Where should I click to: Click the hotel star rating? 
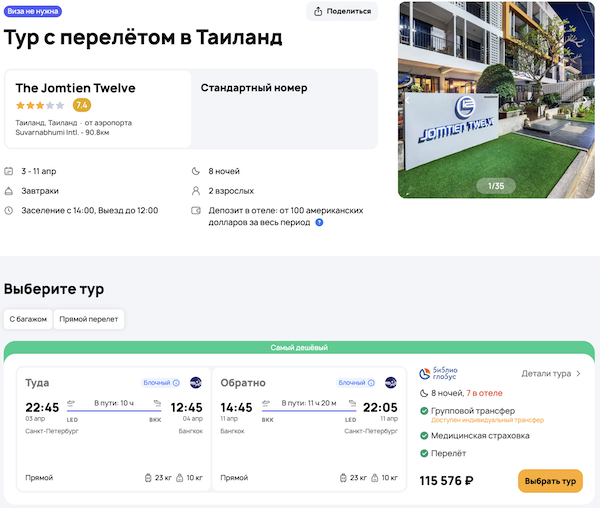[x=40, y=105]
